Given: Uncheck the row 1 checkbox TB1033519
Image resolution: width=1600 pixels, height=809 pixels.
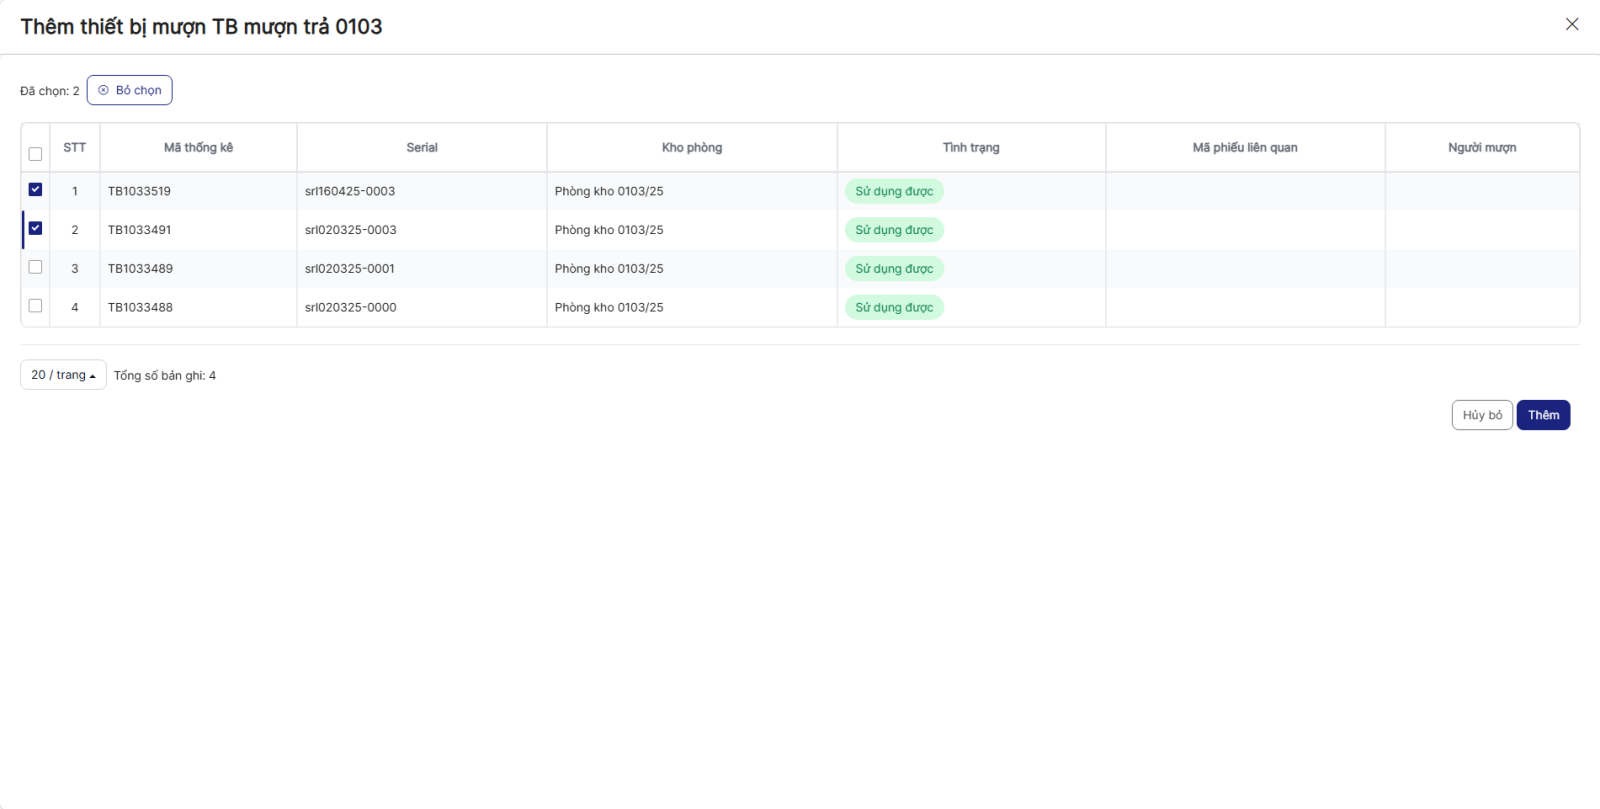Looking at the screenshot, I should pos(35,190).
